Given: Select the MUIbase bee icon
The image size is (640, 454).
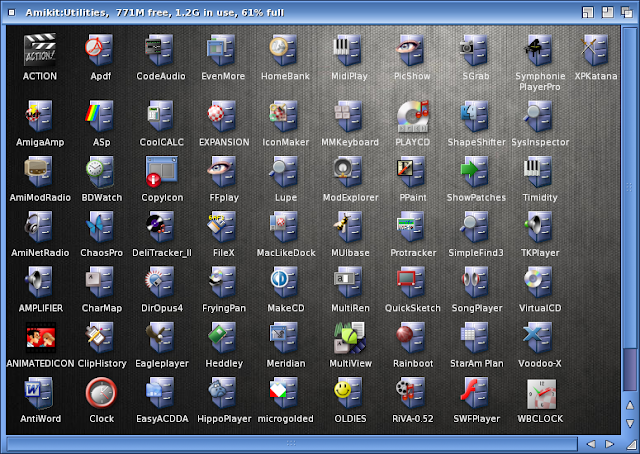Looking at the screenshot, I should point(349,227).
